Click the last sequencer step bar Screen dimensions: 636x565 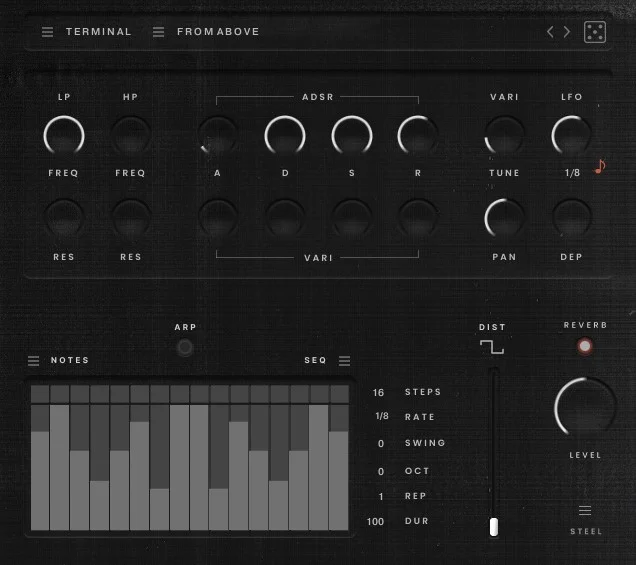click(339, 467)
